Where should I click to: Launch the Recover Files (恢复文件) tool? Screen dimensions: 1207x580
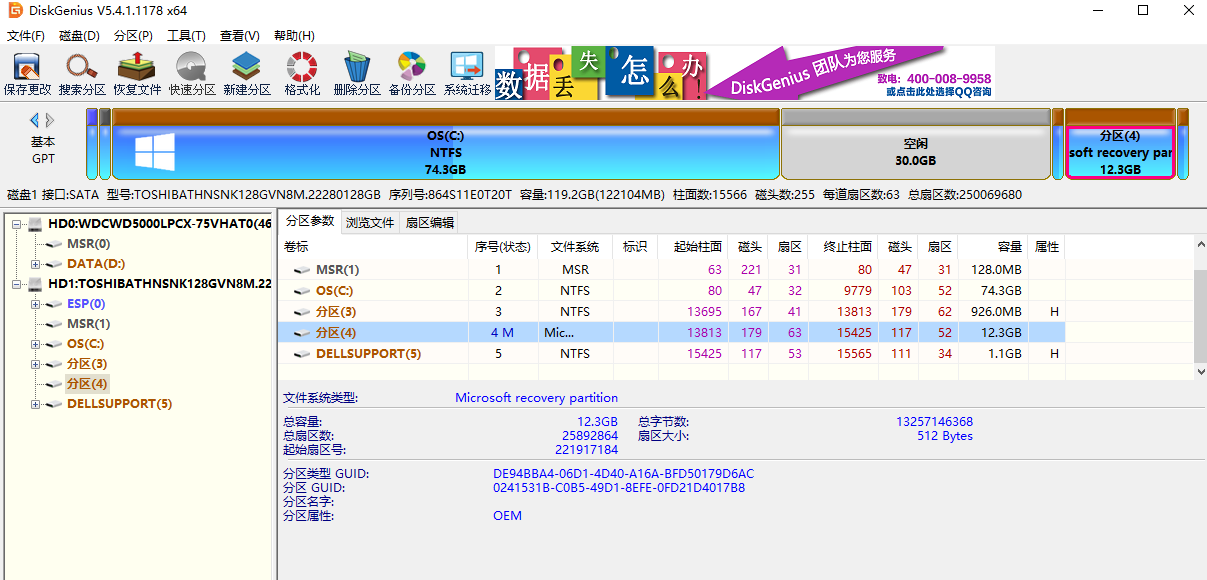click(x=137, y=74)
